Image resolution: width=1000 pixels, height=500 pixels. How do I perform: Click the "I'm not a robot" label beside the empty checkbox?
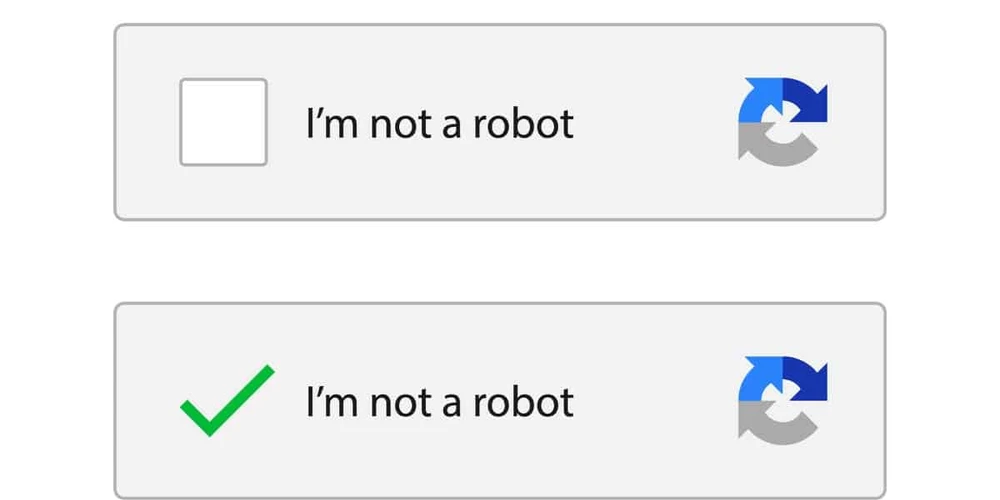point(439,124)
